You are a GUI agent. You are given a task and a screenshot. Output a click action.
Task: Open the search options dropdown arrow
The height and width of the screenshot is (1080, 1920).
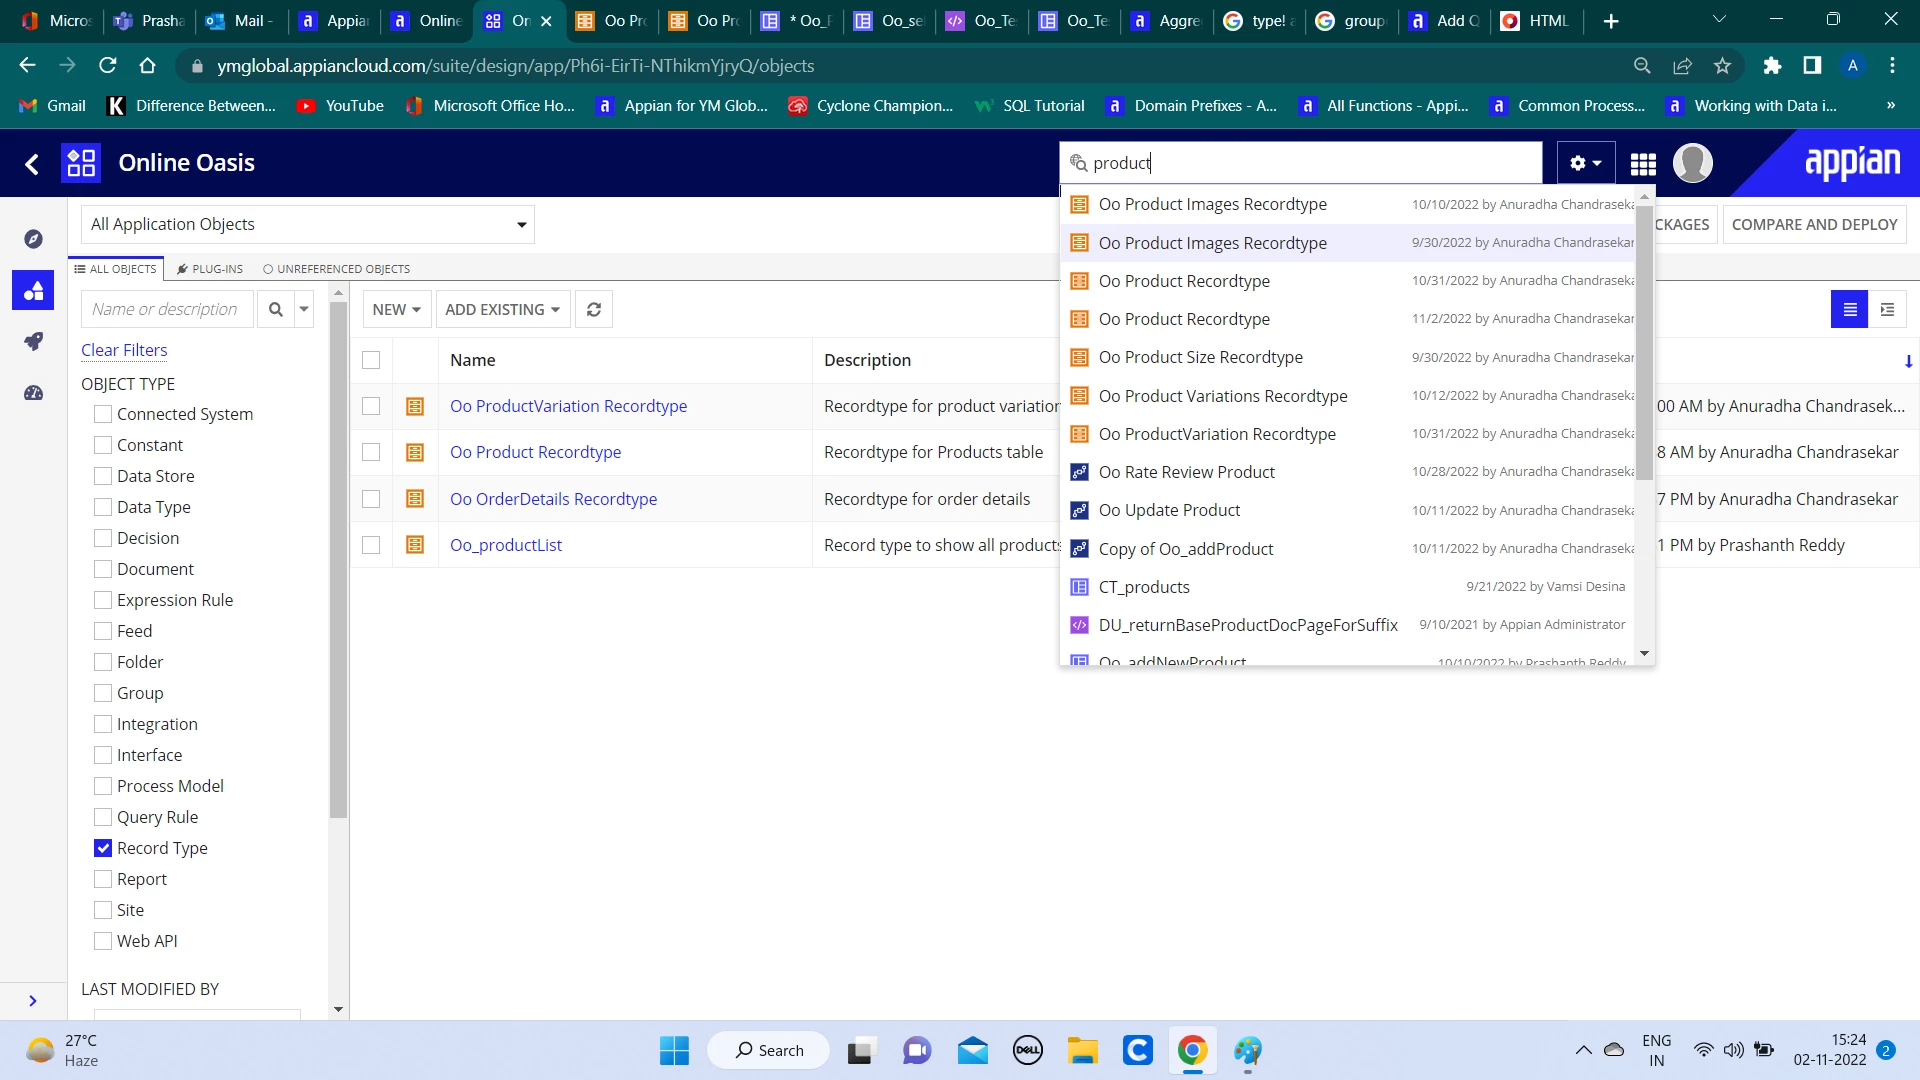(x=304, y=310)
